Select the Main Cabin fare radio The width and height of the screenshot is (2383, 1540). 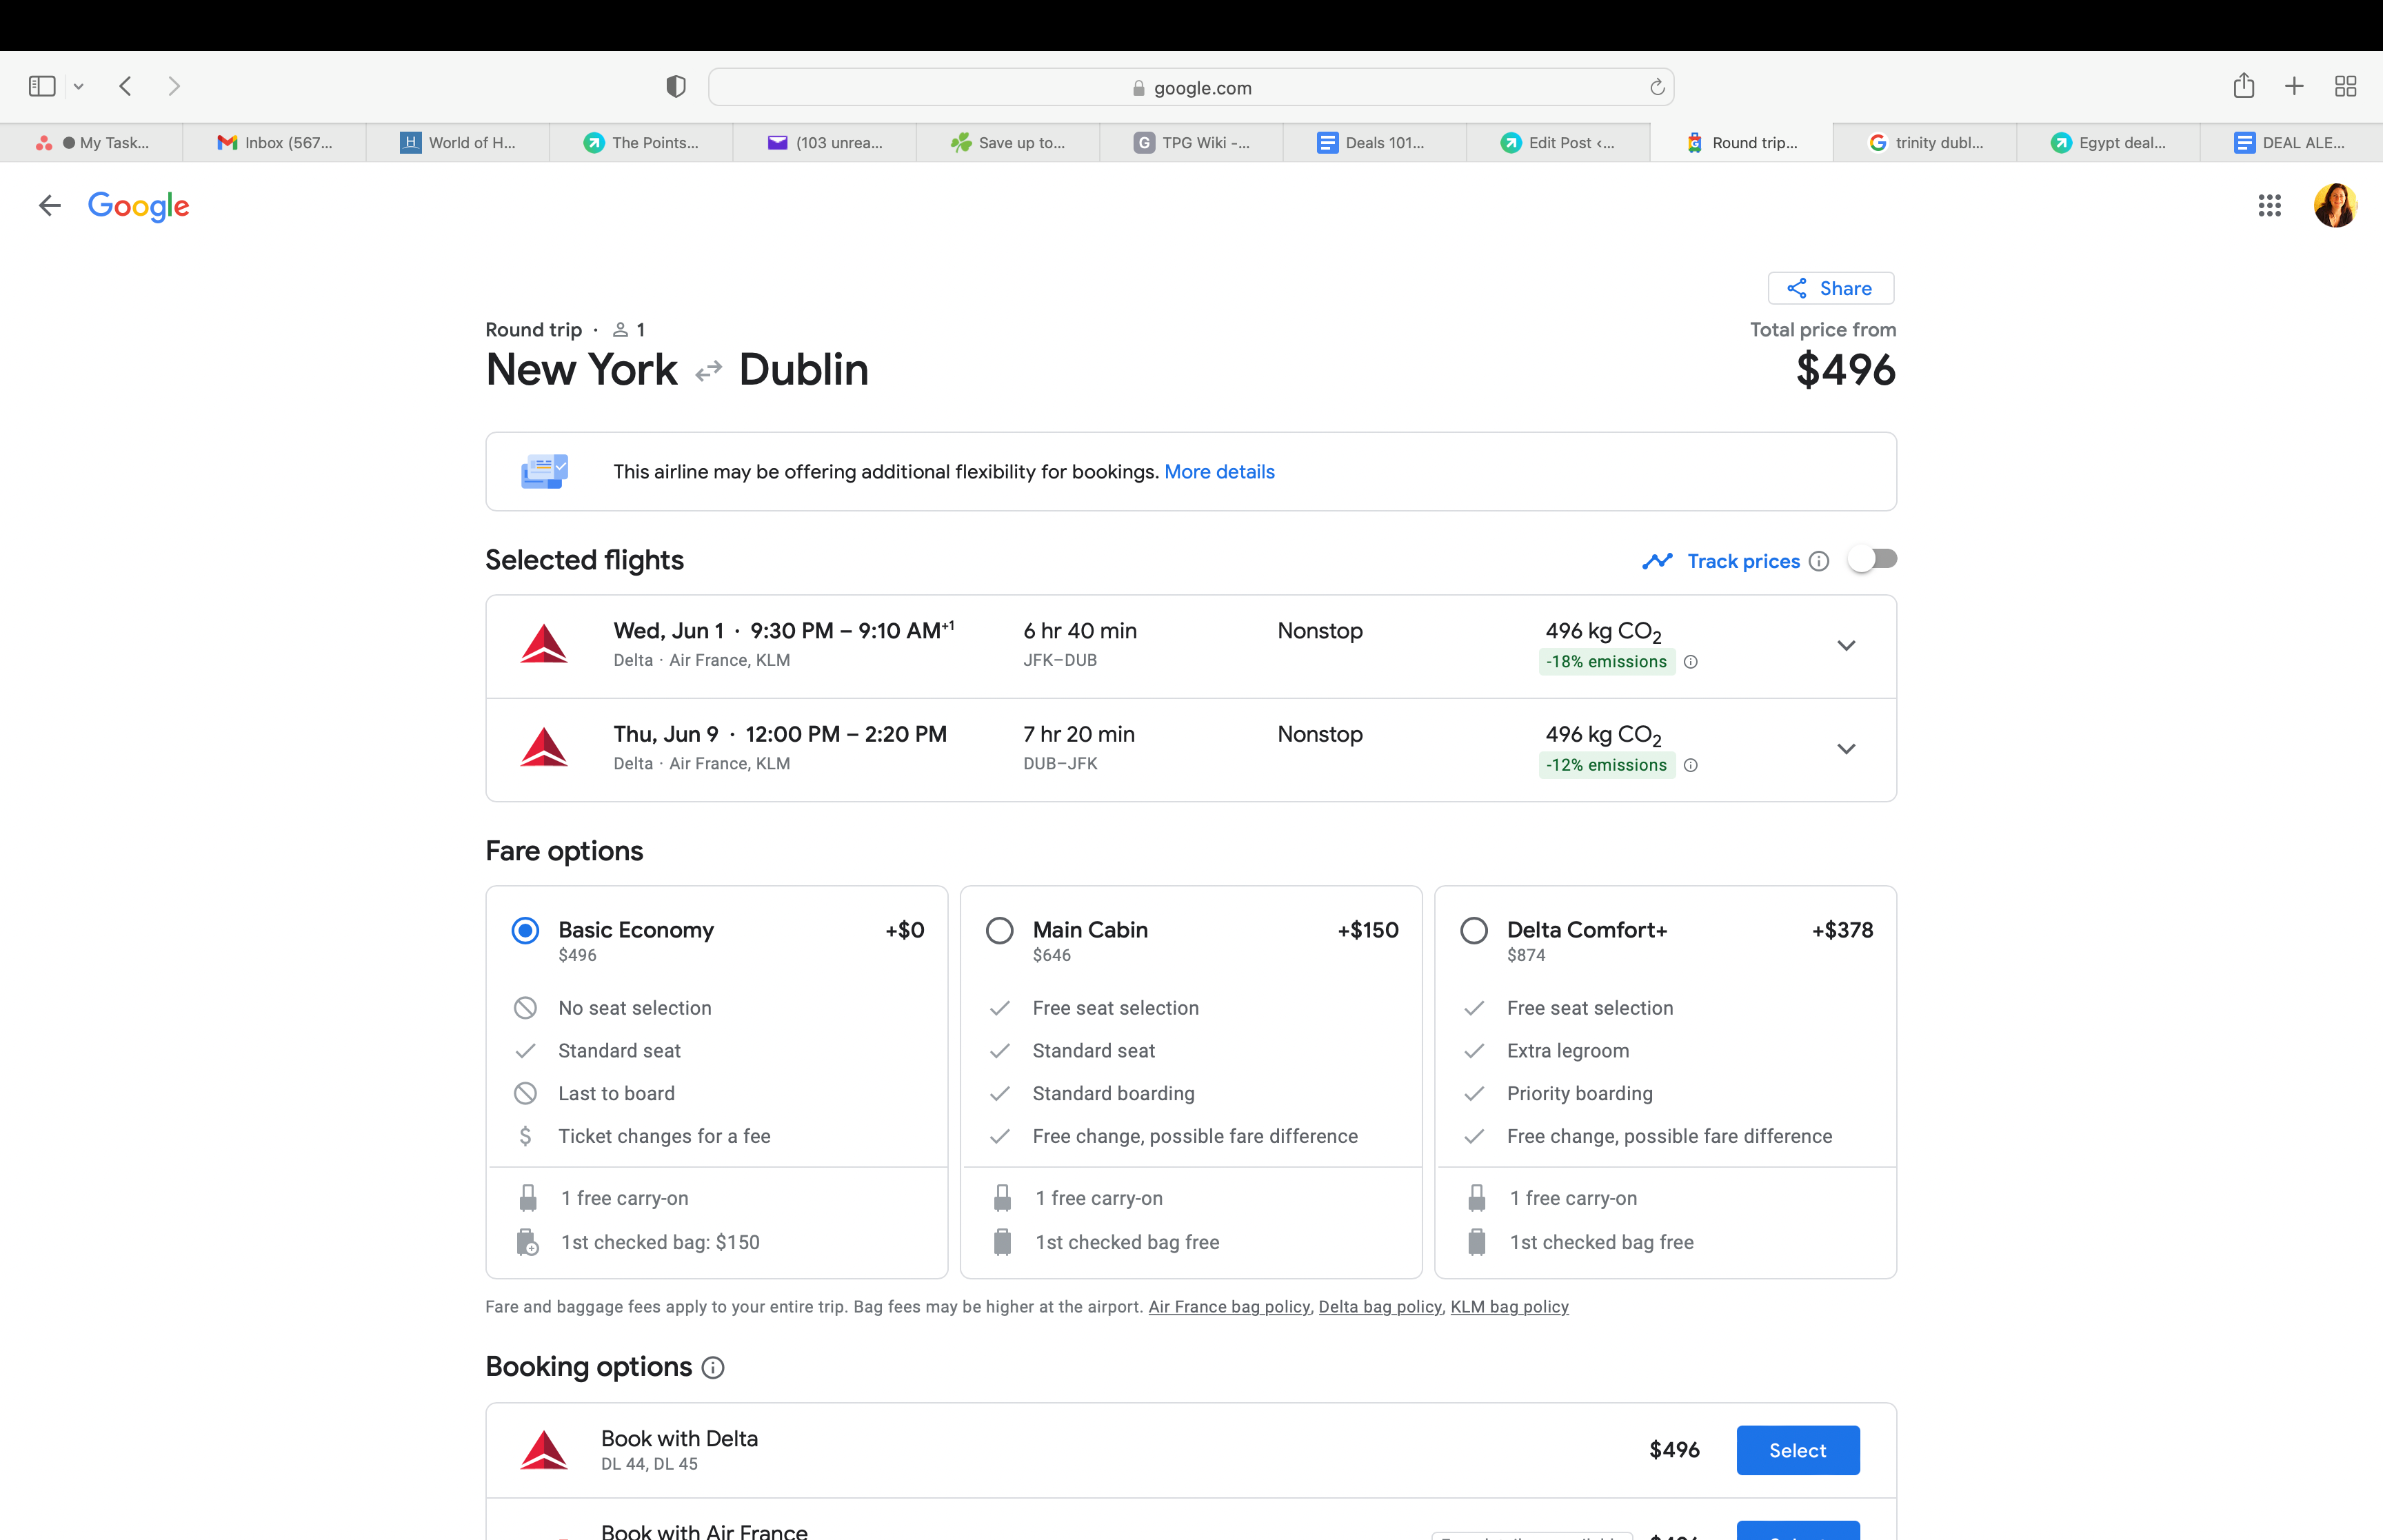click(x=999, y=931)
